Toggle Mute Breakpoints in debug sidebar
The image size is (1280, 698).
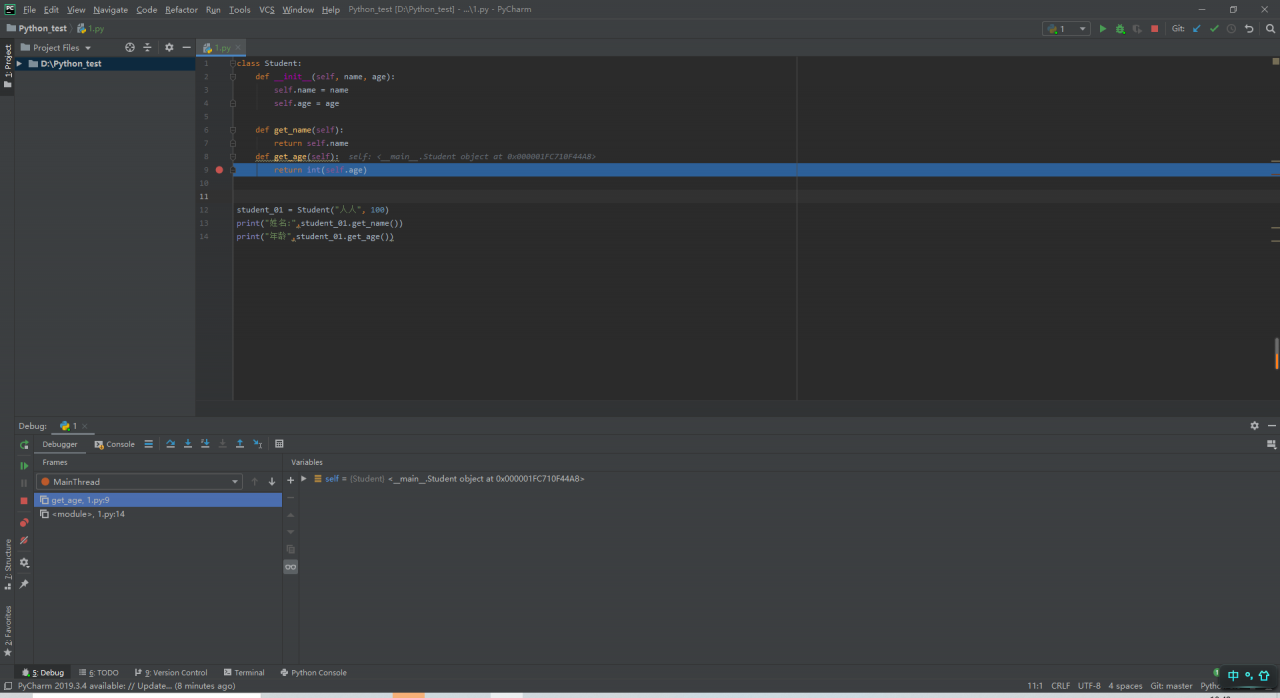[x=24, y=540]
